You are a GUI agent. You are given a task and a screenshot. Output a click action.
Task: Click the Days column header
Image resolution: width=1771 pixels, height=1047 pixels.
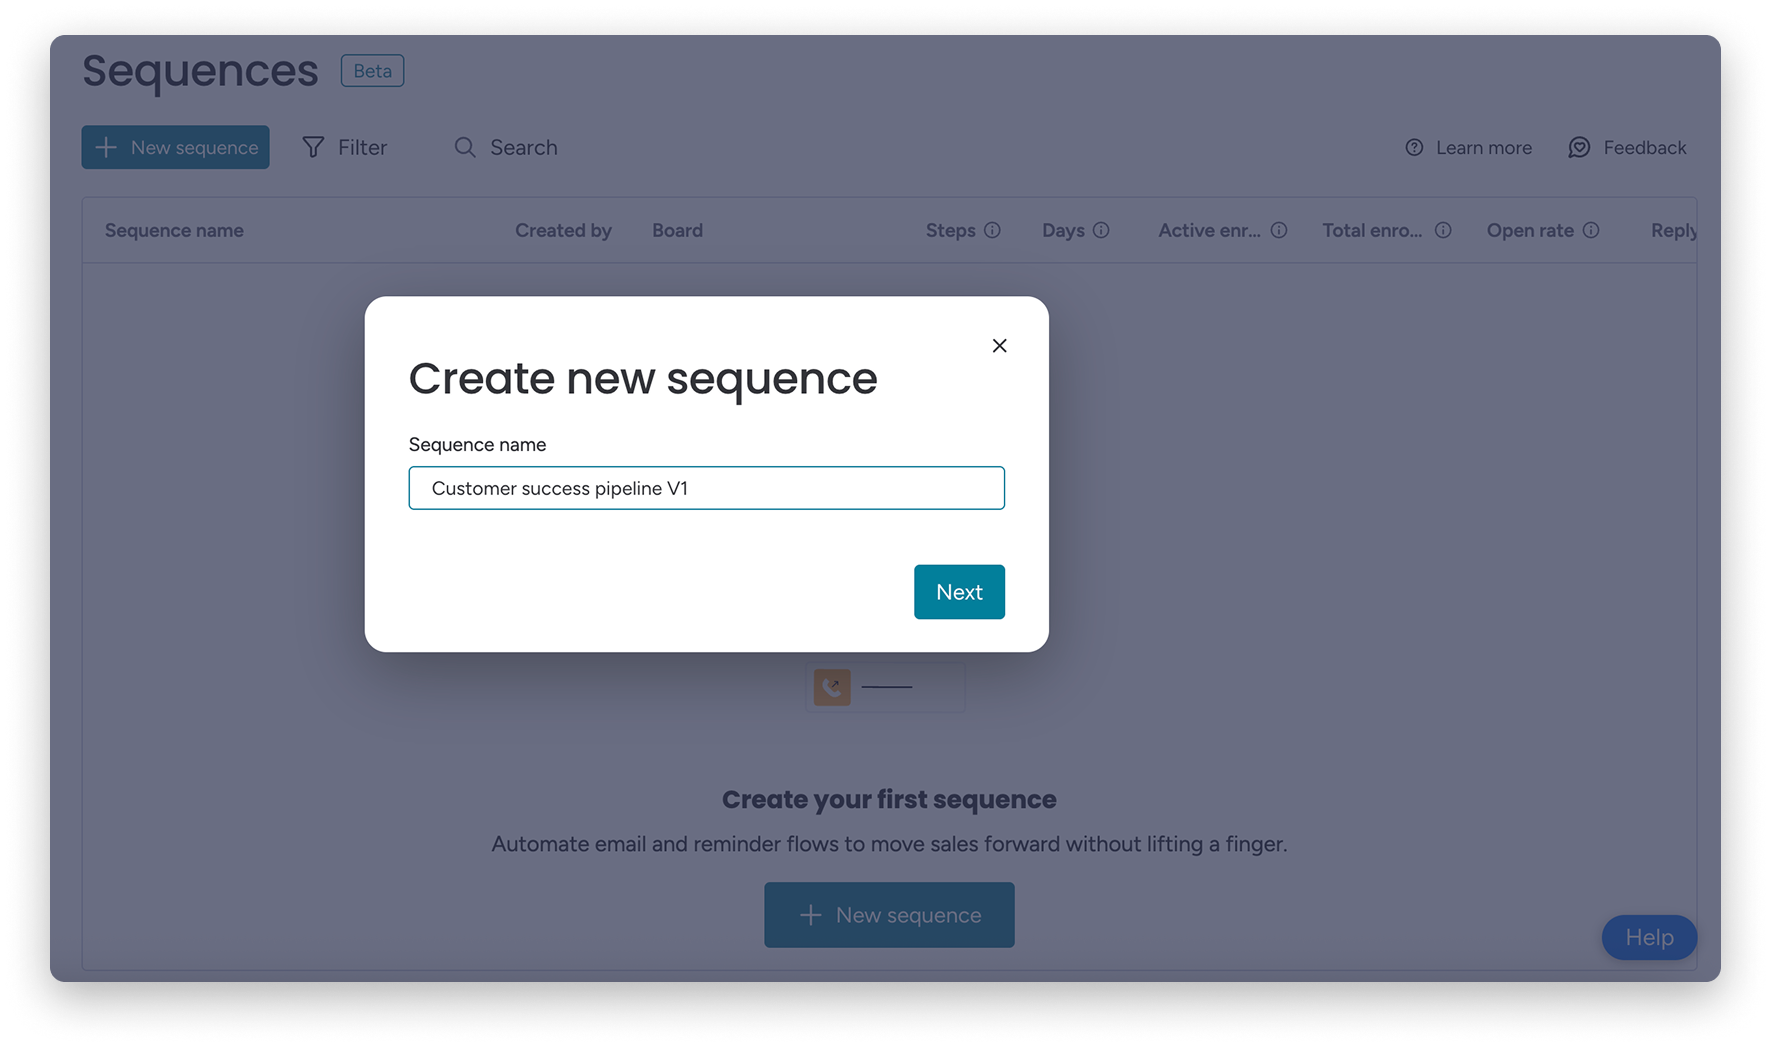click(x=1063, y=230)
